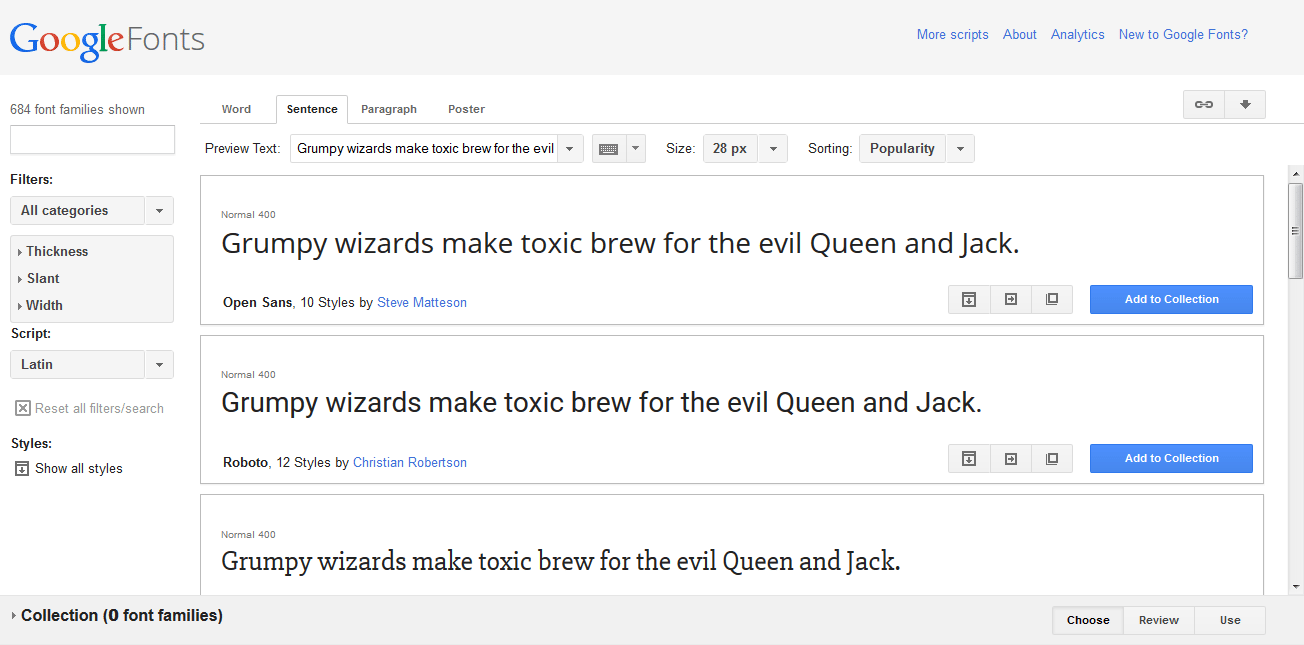1304x645 pixels.
Task: Open the keyboard icon for preview text
Action: 608,148
